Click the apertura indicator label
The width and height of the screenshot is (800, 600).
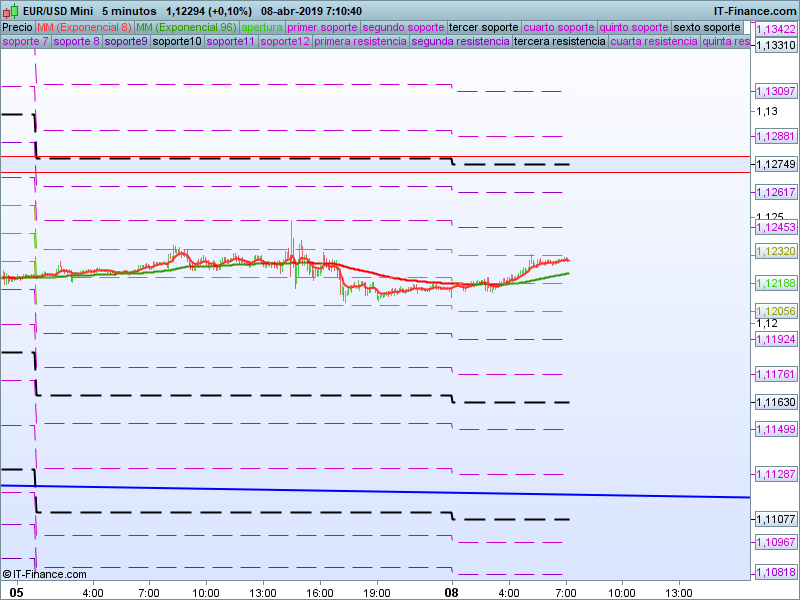[262, 27]
